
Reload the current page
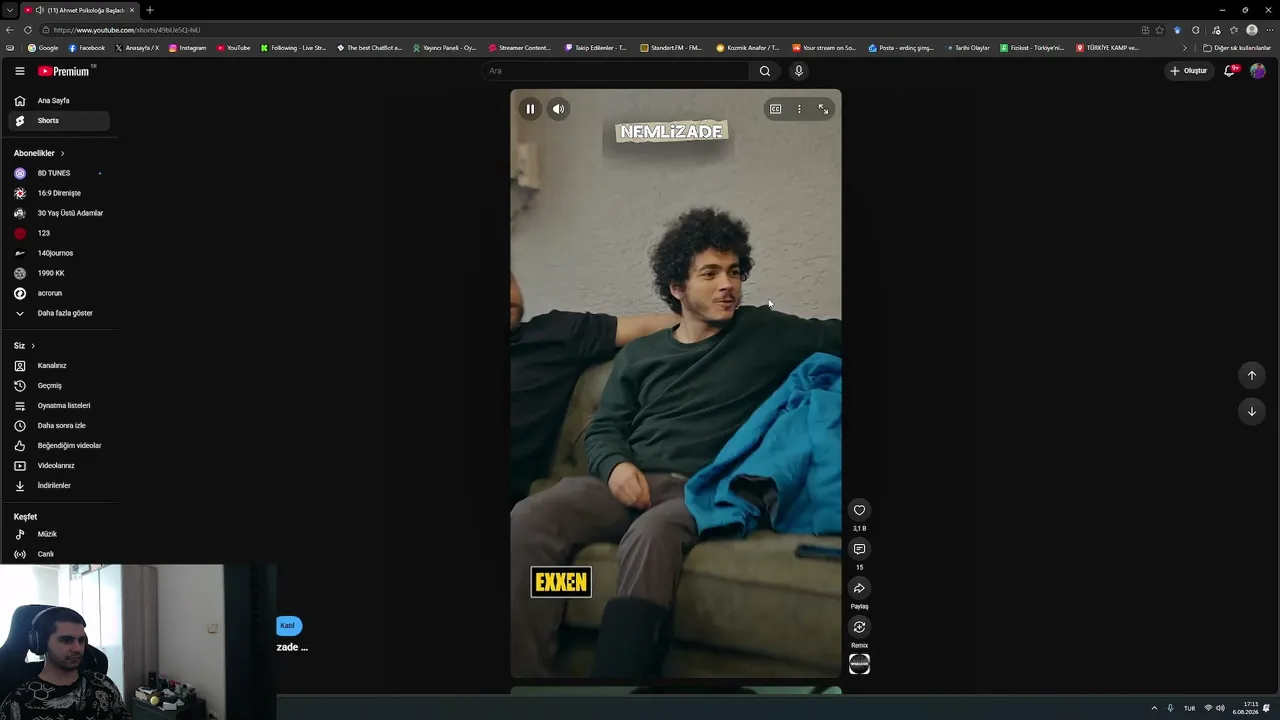click(27, 30)
